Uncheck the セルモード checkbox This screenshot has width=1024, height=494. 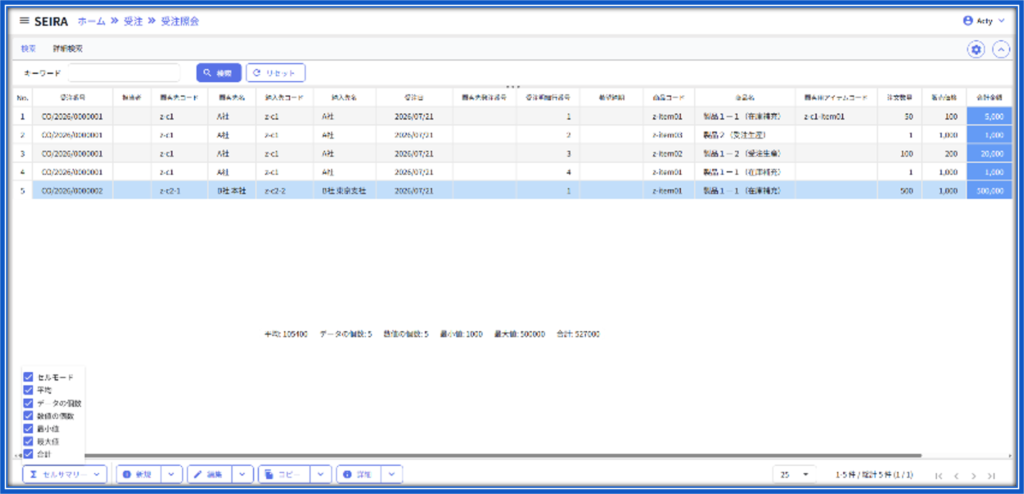point(28,377)
